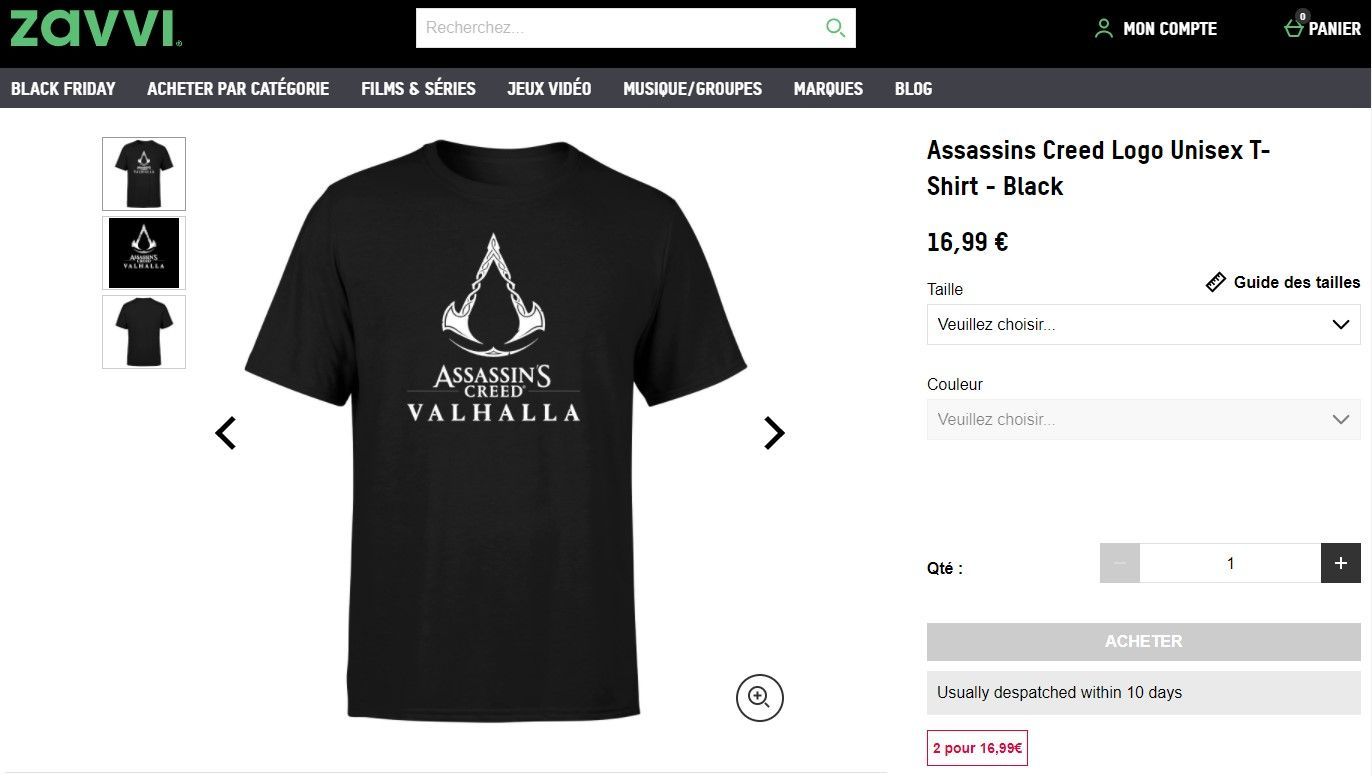
Task: Open the Acheter par catégorie menu
Action: coord(238,89)
